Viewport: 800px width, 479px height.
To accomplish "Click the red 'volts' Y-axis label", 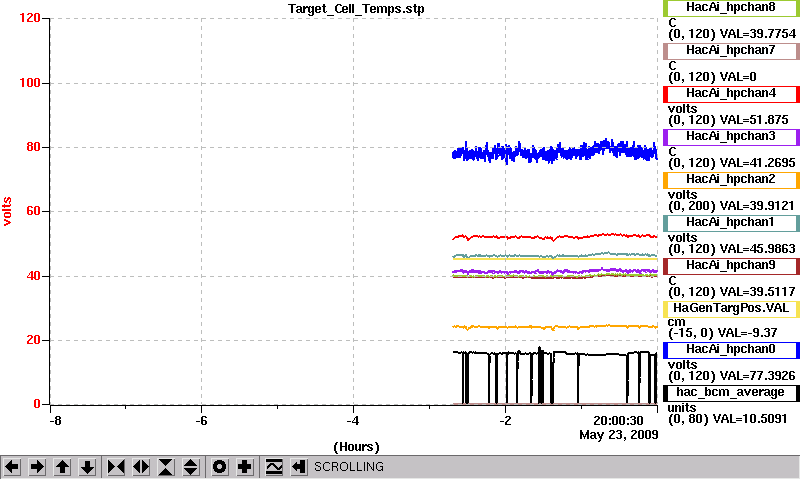I will tap(7, 211).
